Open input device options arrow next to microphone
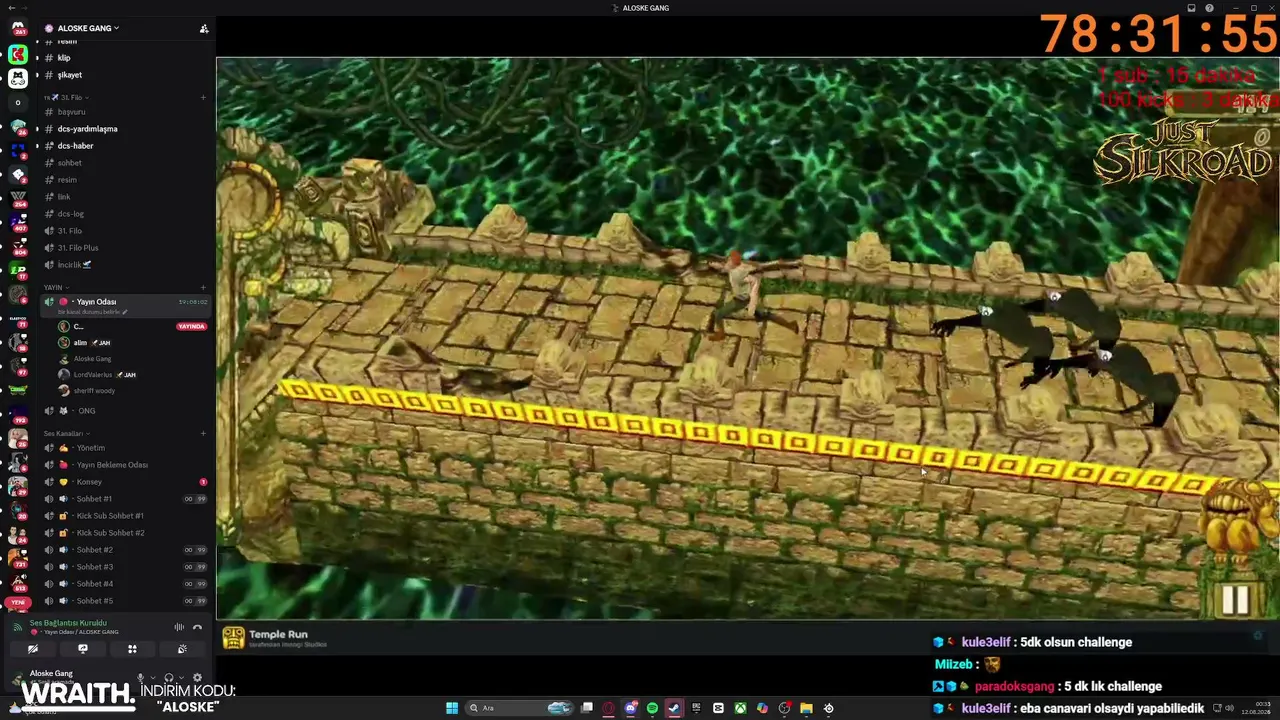The width and height of the screenshot is (1280, 720). tap(153, 678)
